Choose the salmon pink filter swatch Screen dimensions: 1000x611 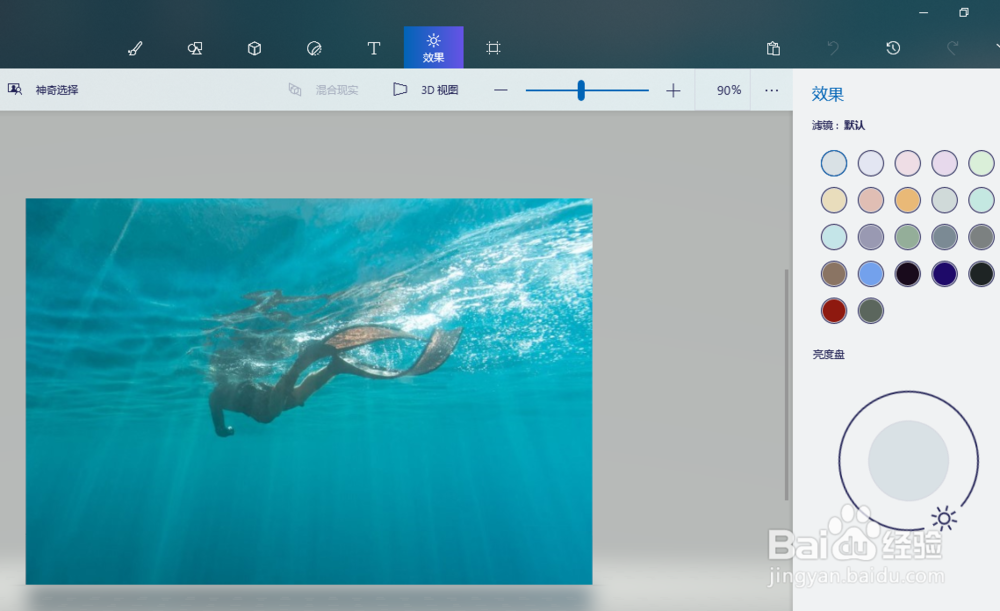[x=871, y=200]
